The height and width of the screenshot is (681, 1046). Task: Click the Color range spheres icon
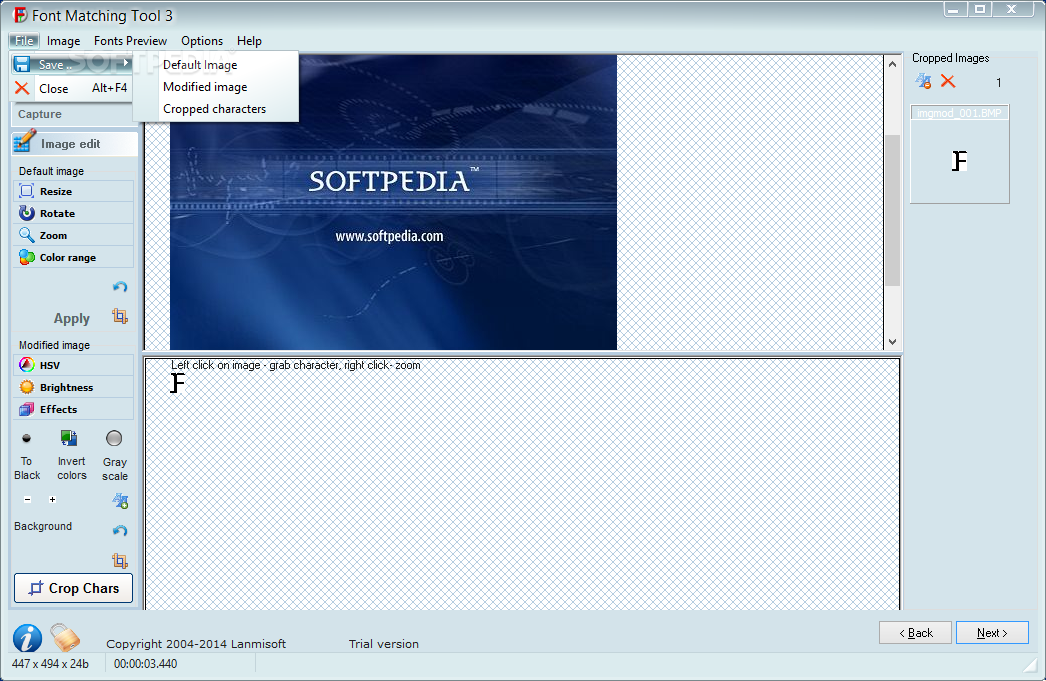click(27, 257)
